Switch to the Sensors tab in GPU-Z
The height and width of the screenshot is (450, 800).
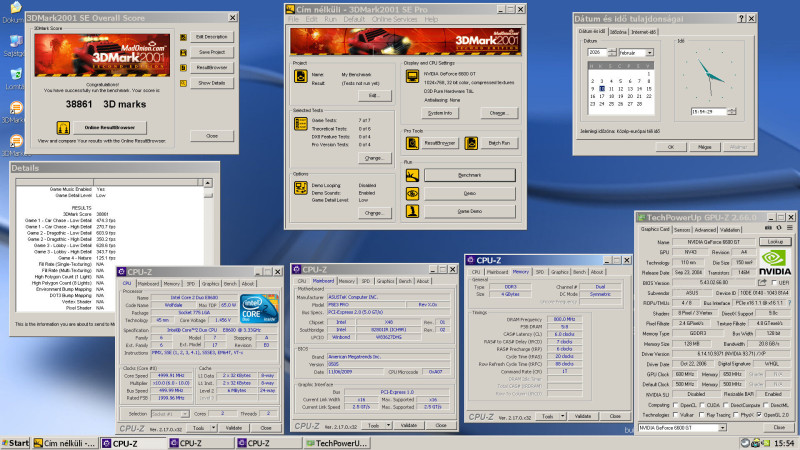click(x=680, y=229)
